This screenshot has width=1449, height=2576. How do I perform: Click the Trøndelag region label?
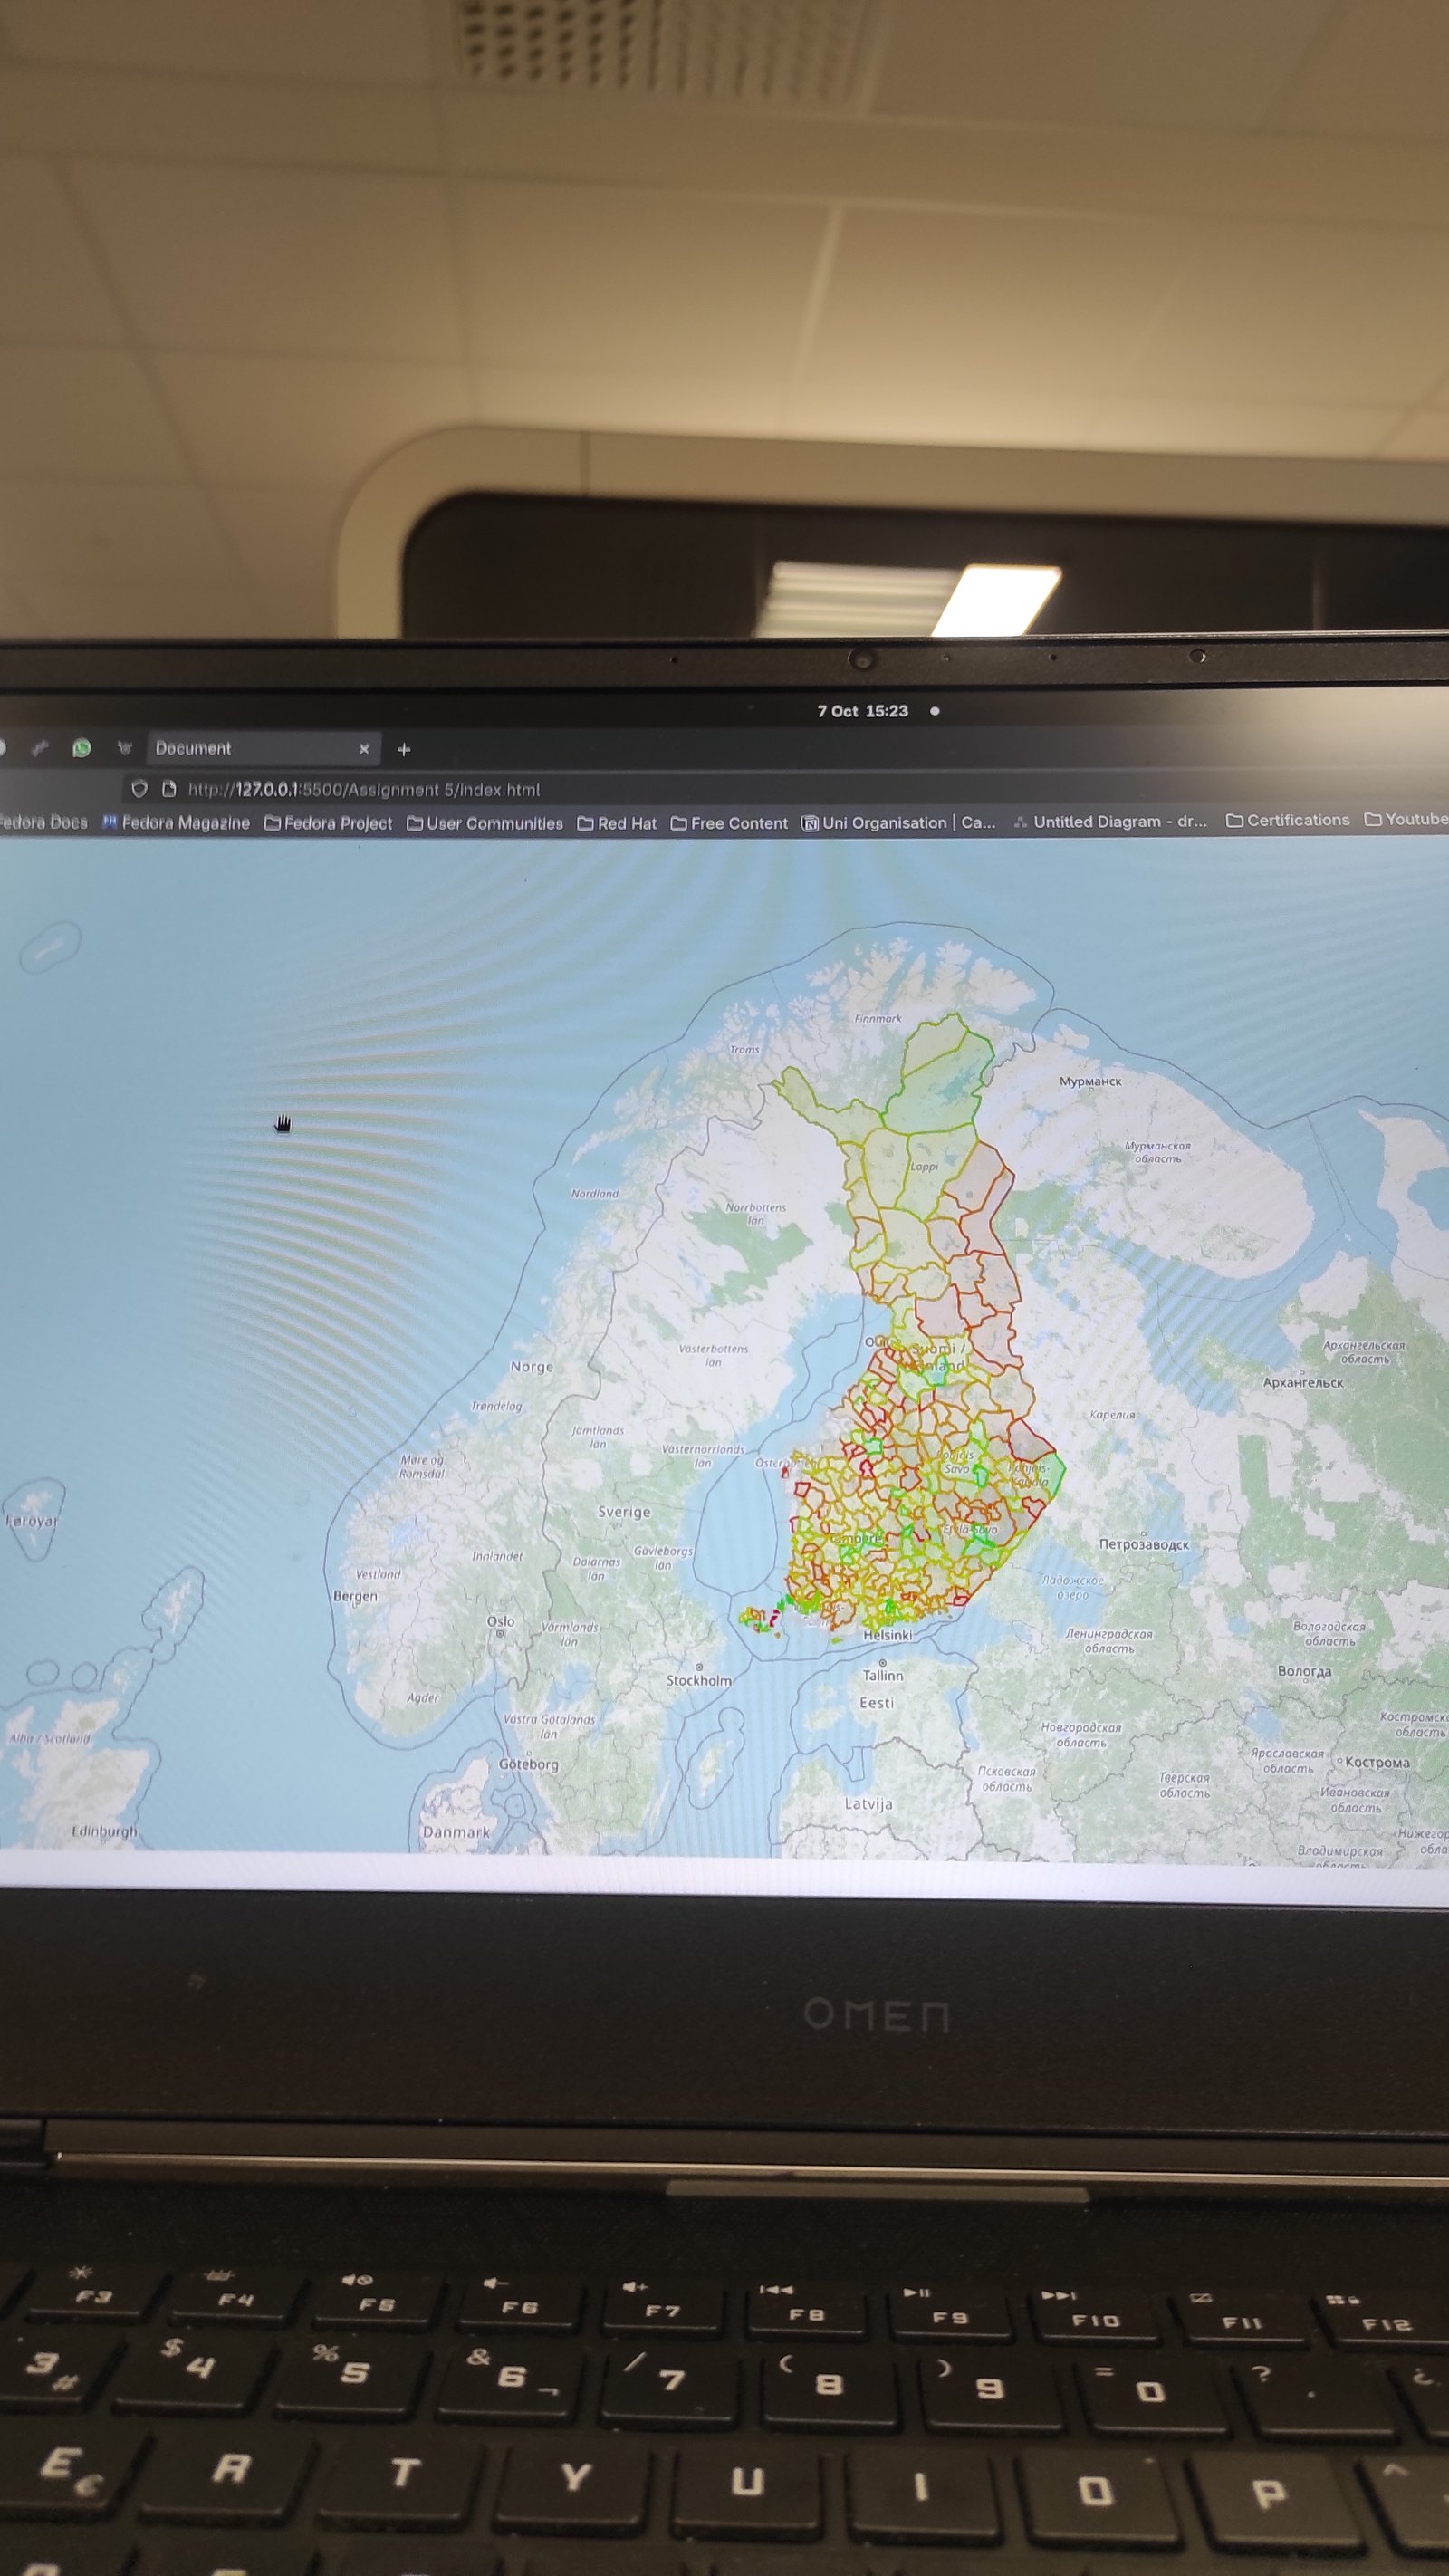coord(497,1406)
